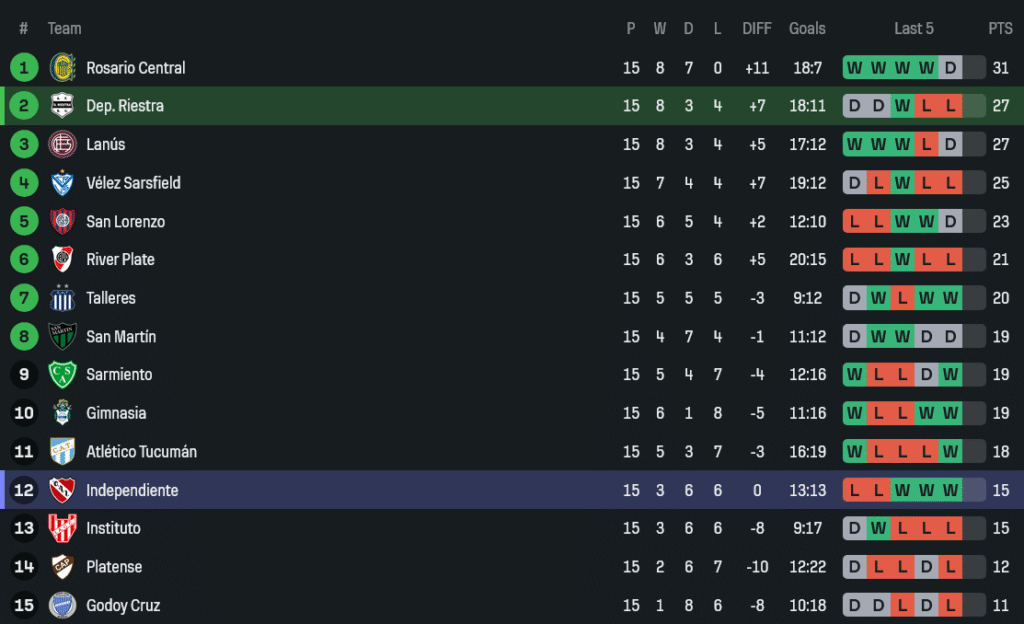Click the Goals column header
The image size is (1024, 624).
[x=806, y=29]
